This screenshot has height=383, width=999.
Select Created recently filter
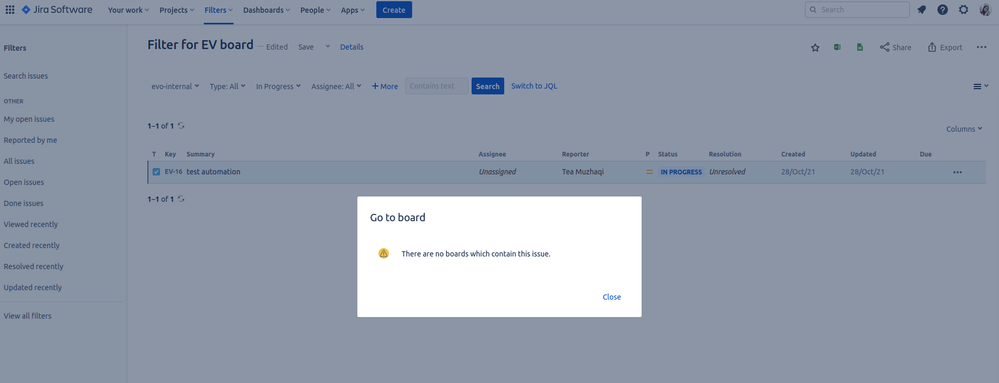click(x=32, y=245)
